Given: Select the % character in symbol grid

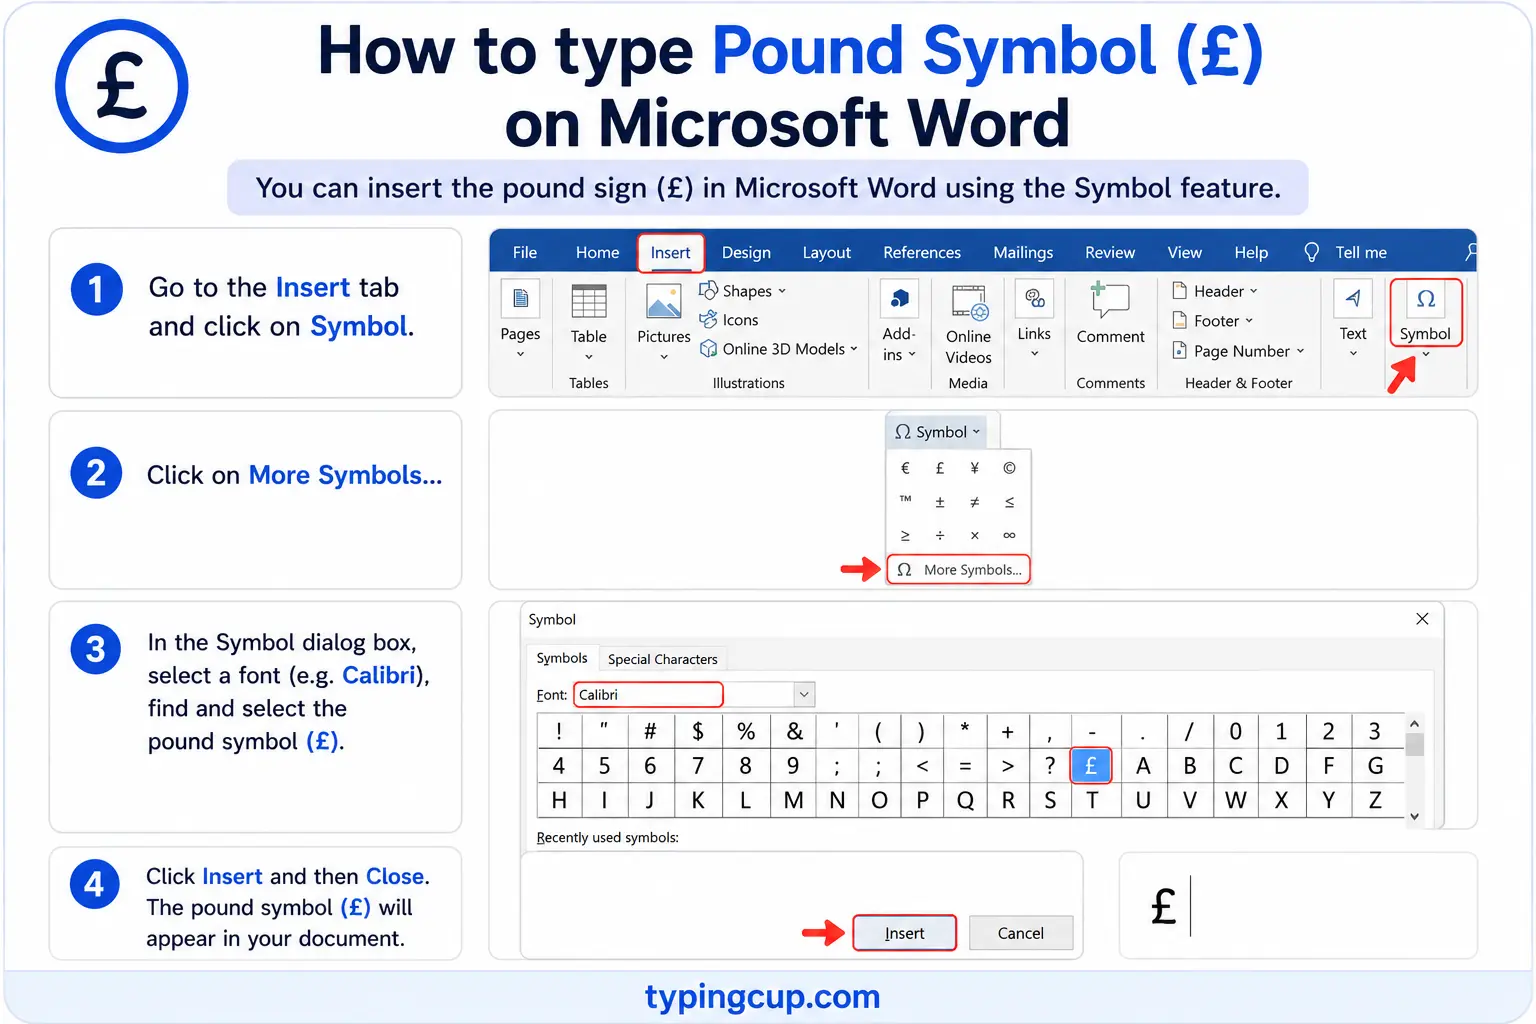Looking at the screenshot, I should pos(746,731).
